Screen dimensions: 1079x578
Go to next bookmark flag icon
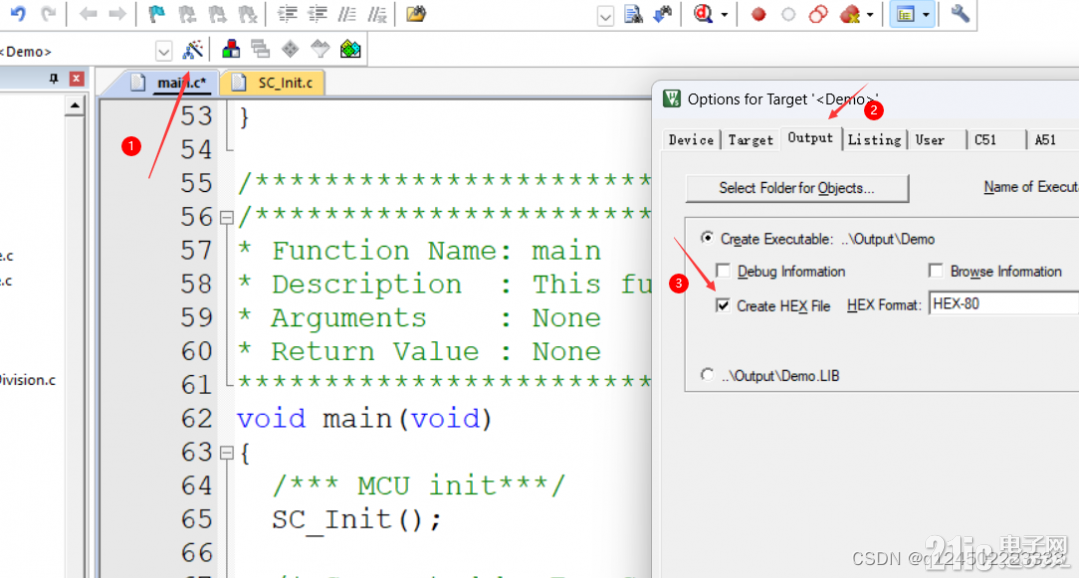(x=217, y=14)
